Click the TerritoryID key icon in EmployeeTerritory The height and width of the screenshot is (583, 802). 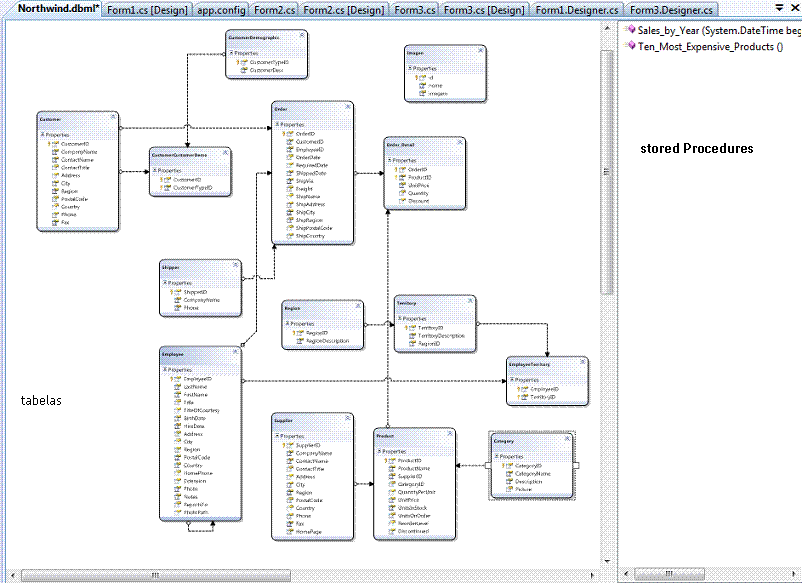523,397
